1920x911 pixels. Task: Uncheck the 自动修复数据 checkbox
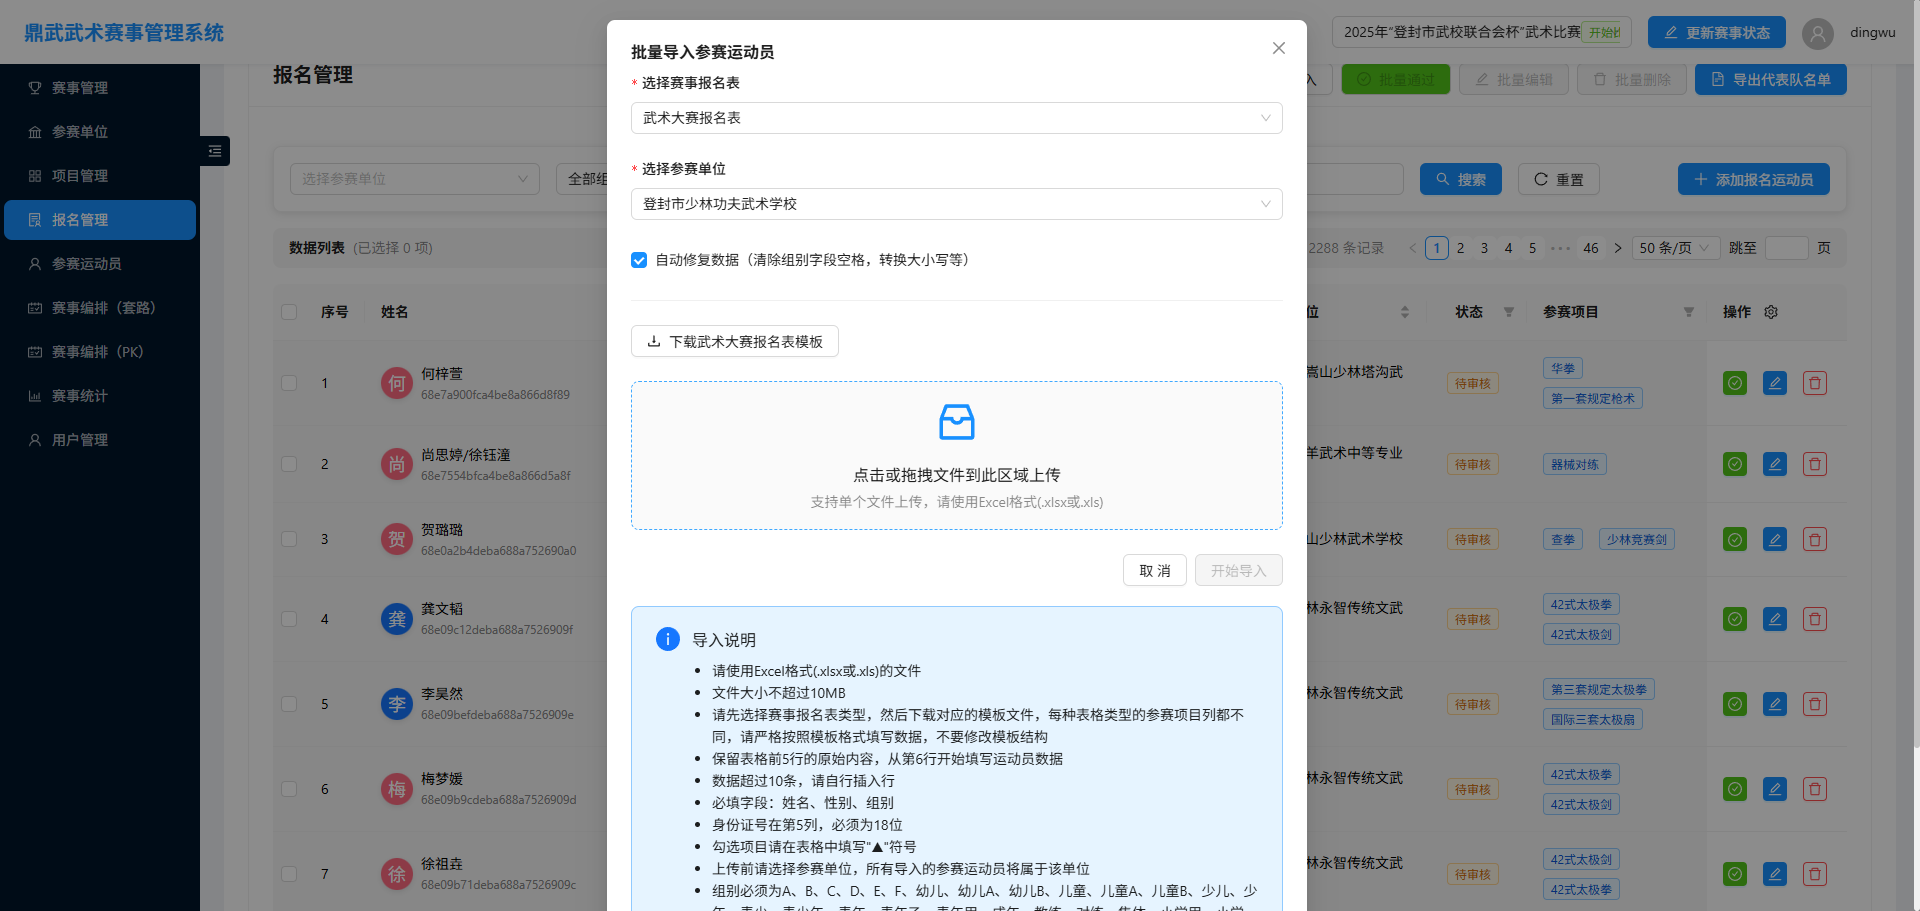point(639,260)
